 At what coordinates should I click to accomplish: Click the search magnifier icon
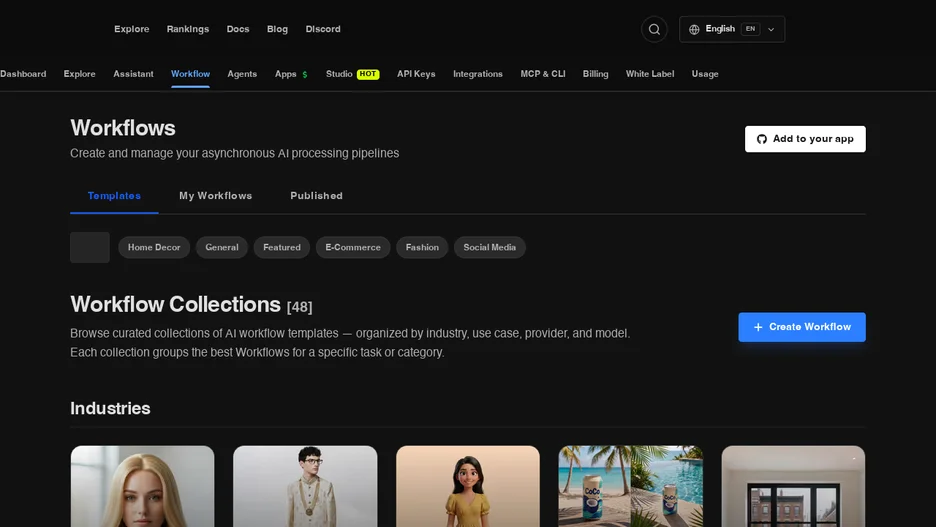(x=654, y=29)
